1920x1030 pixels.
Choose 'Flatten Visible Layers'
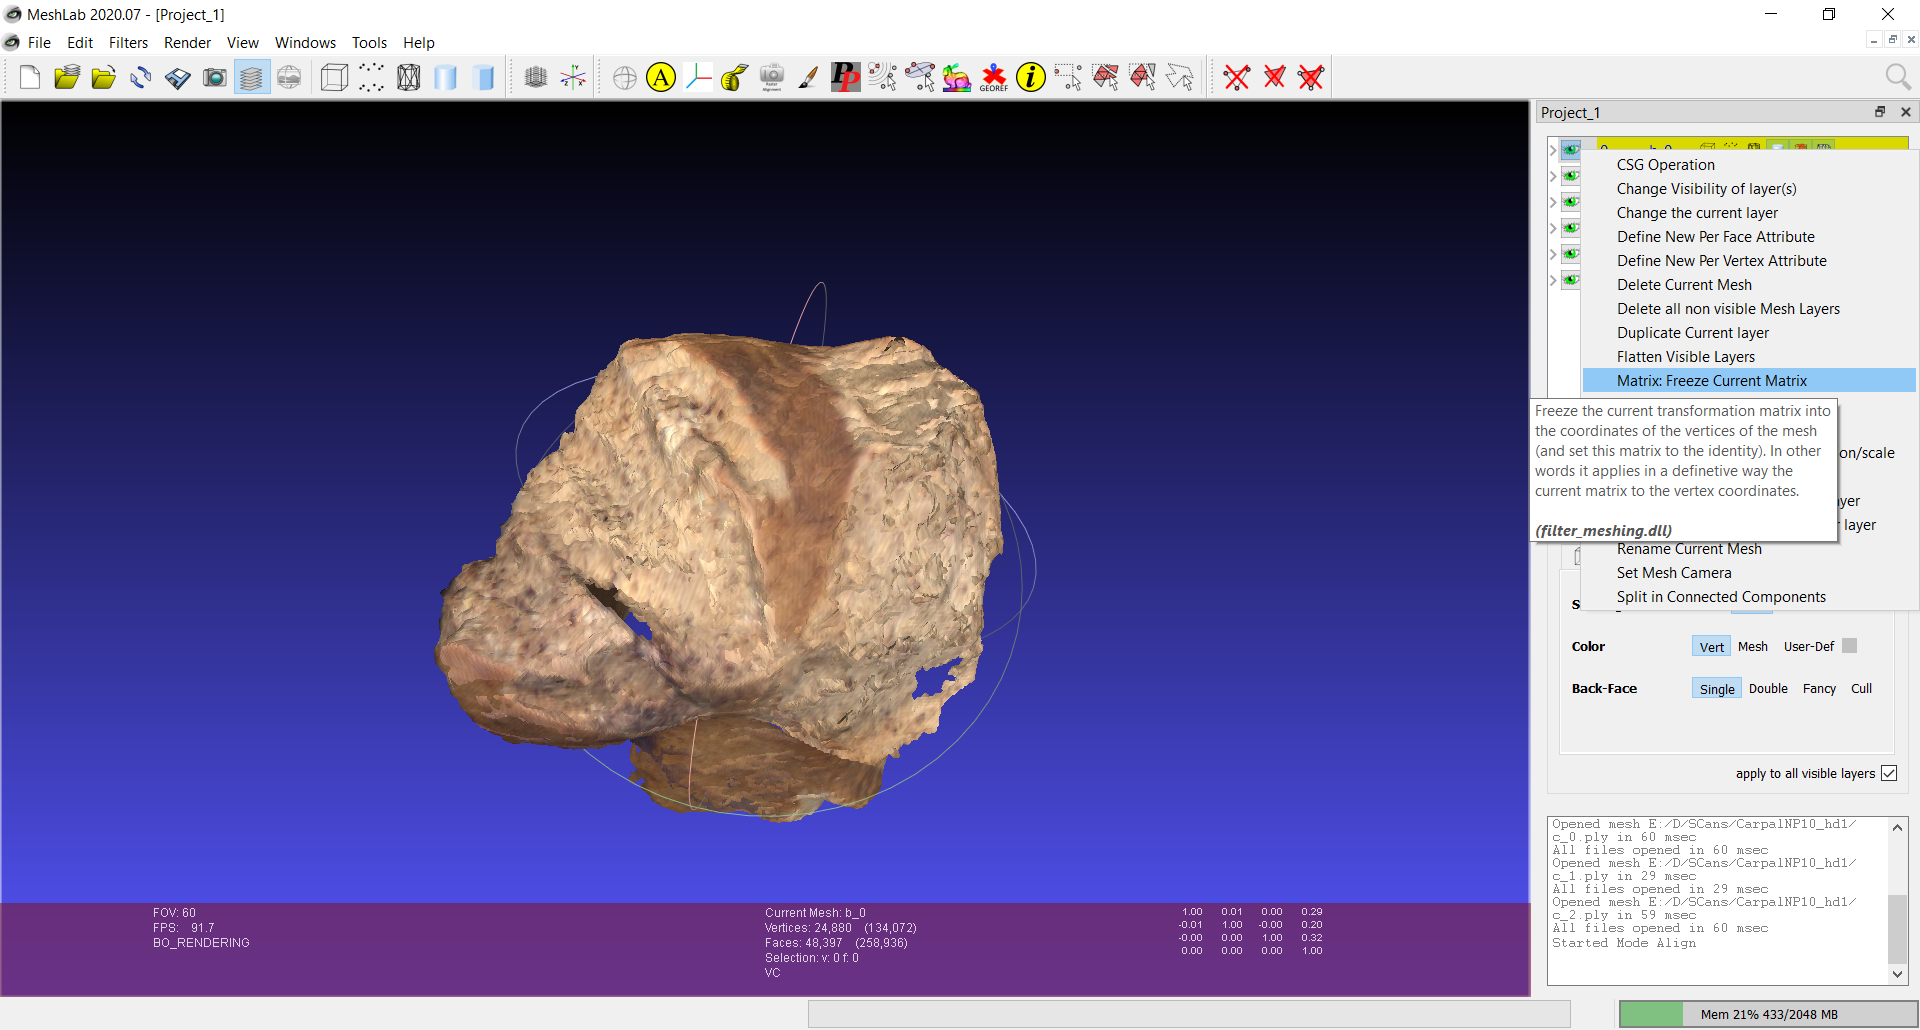[x=1749, y=356]
